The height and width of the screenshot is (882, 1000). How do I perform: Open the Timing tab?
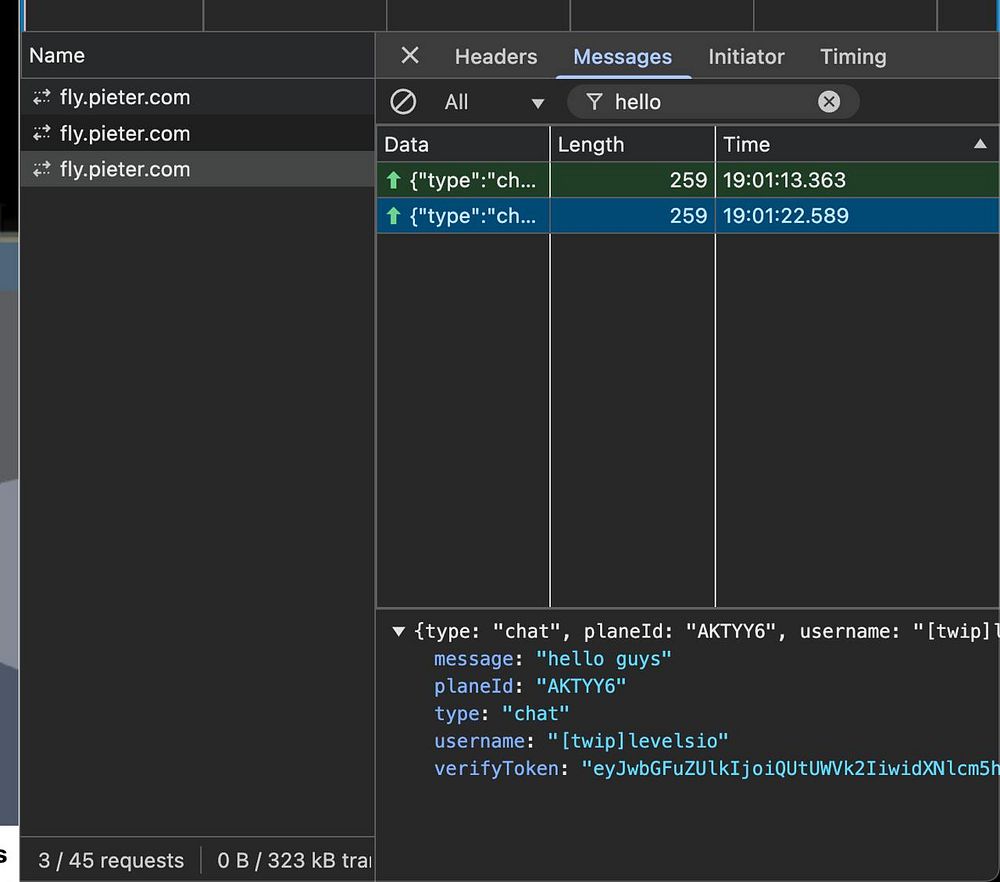click(853, 57)
